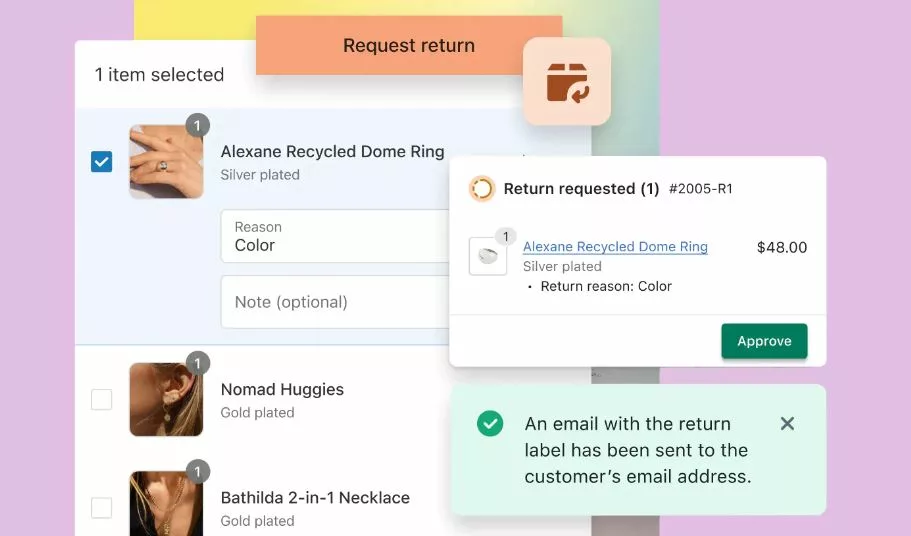911x536 pixels.
Task: Click the green Approve button
Action: pos(765,341)
